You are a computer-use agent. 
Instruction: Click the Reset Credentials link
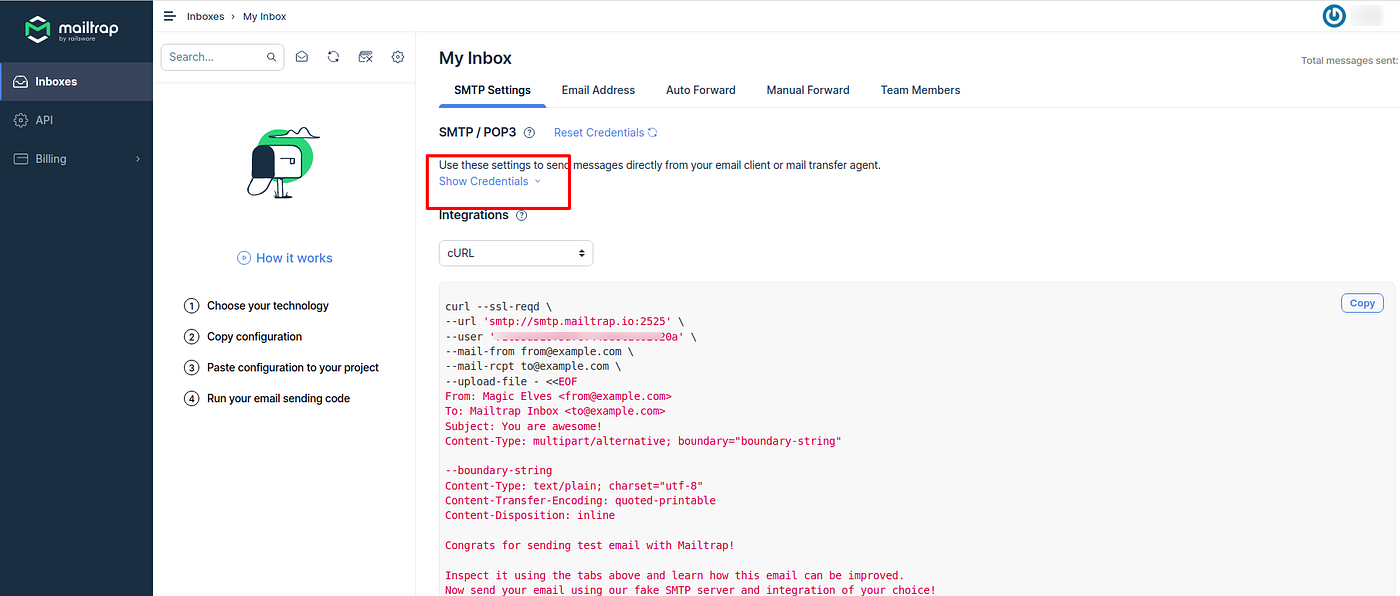[599, 133]
